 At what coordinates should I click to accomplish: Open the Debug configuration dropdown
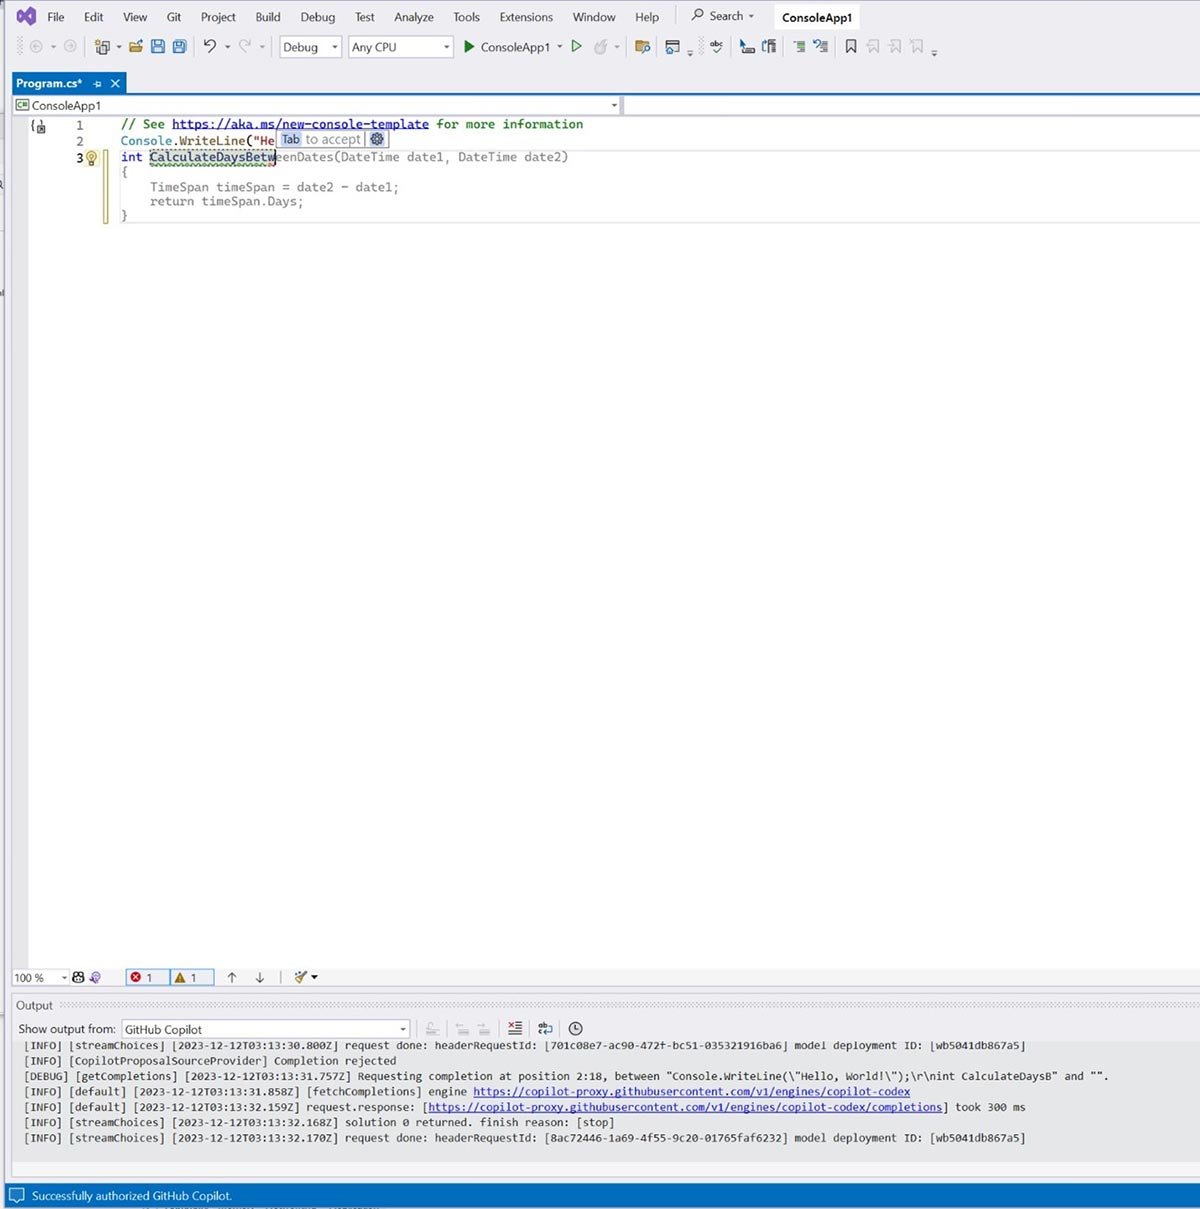click(310, 47)
